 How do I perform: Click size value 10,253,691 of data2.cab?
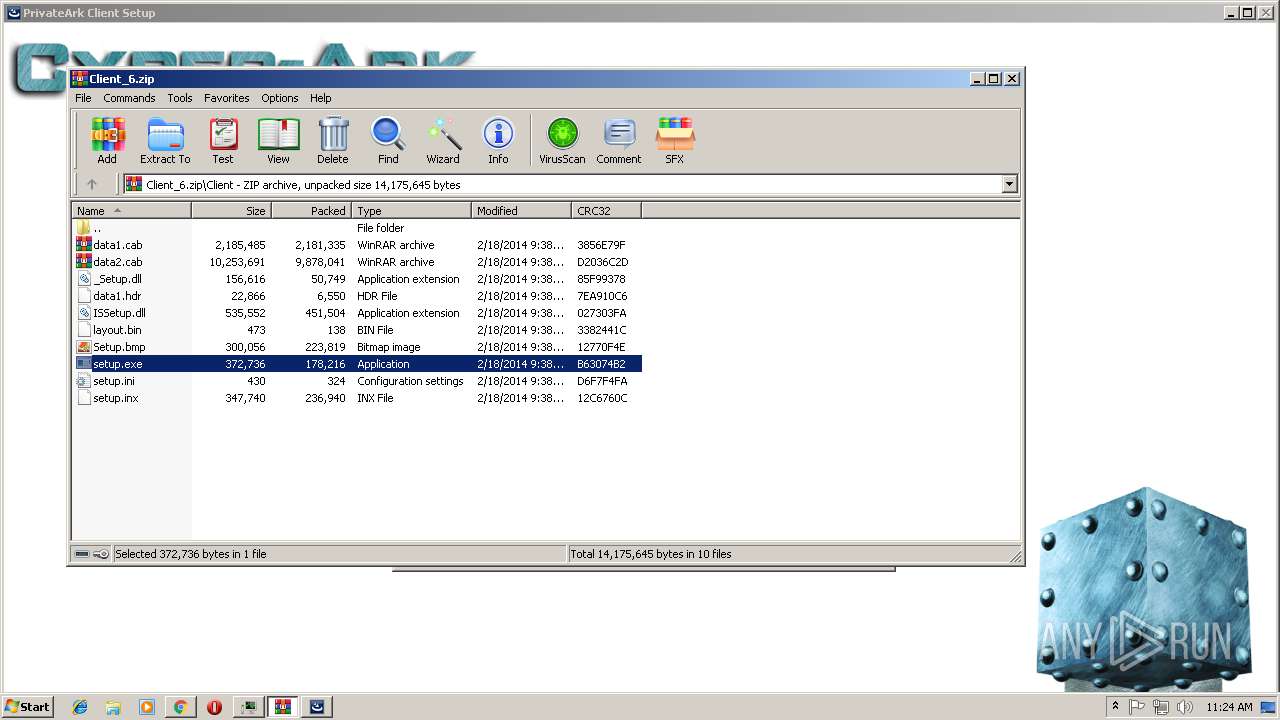point(237,261)
